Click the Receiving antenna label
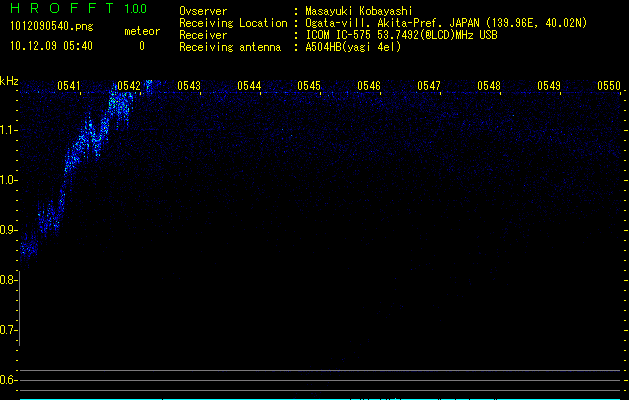The height and width of the screenshot is (400, 629). [230, 47]
